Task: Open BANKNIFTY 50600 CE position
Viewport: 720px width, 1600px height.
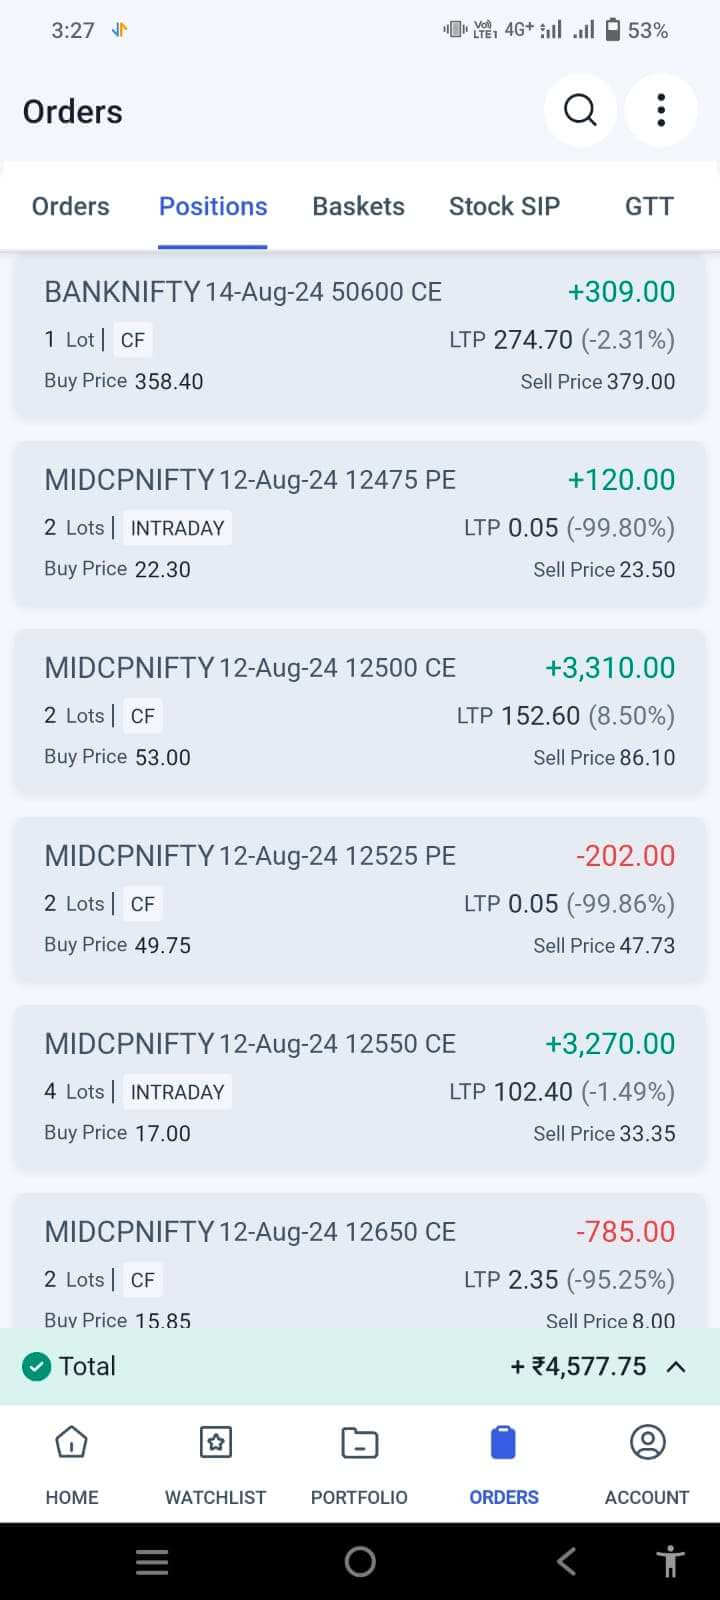Action: pos(360,335)
